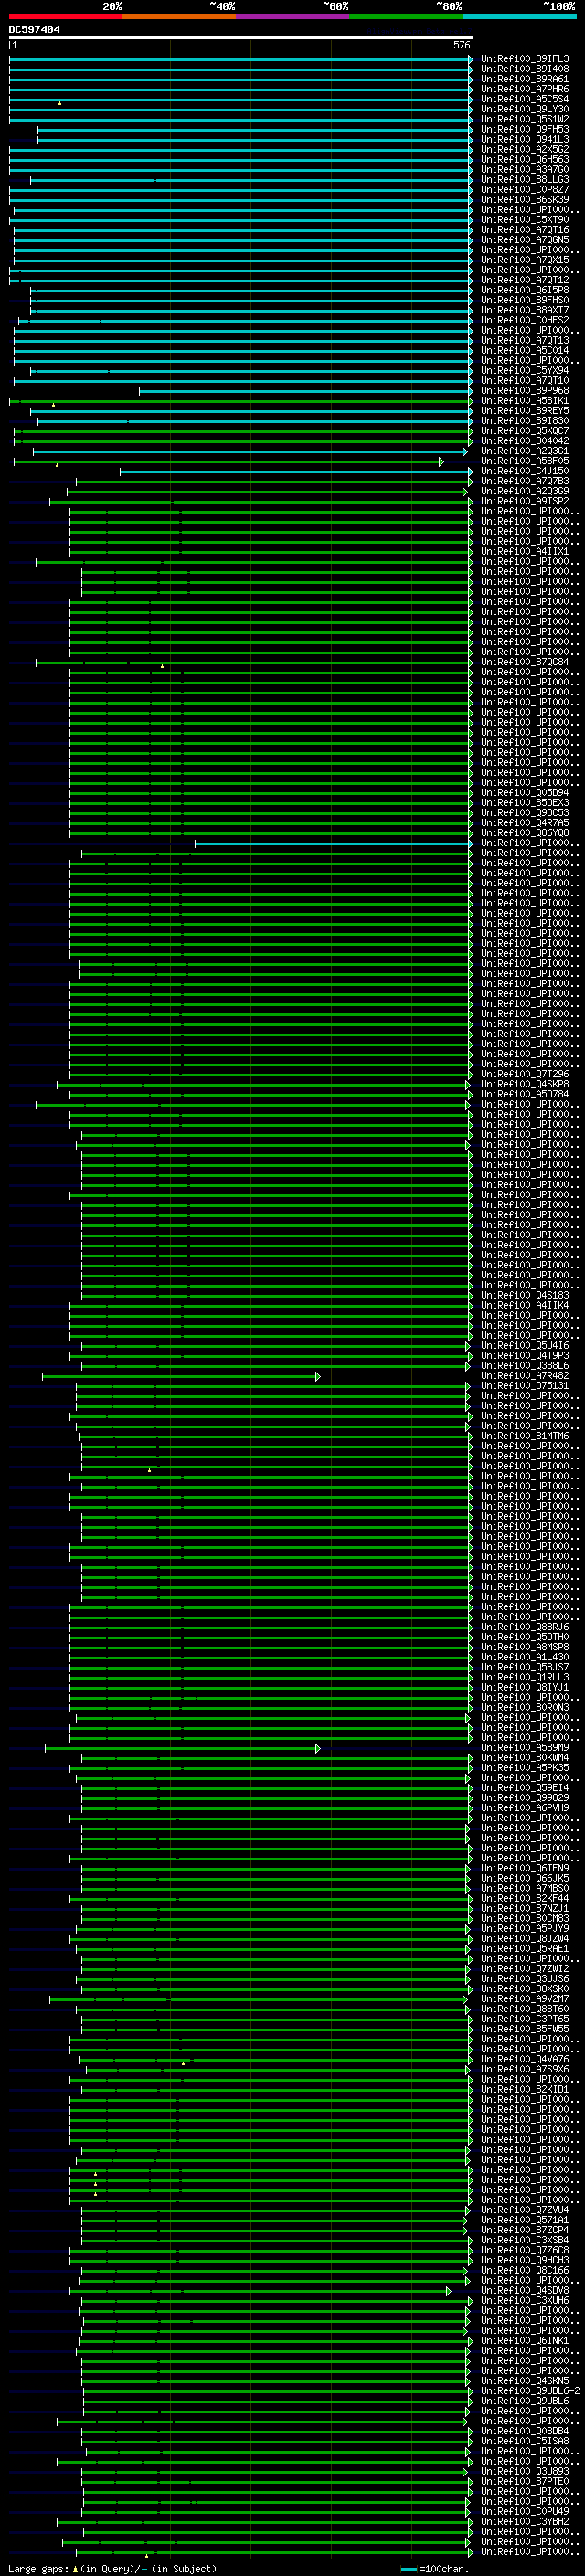The image size is (585, 2576).
Task: Click query end position label 576
Action: click(x=462, y=45)
